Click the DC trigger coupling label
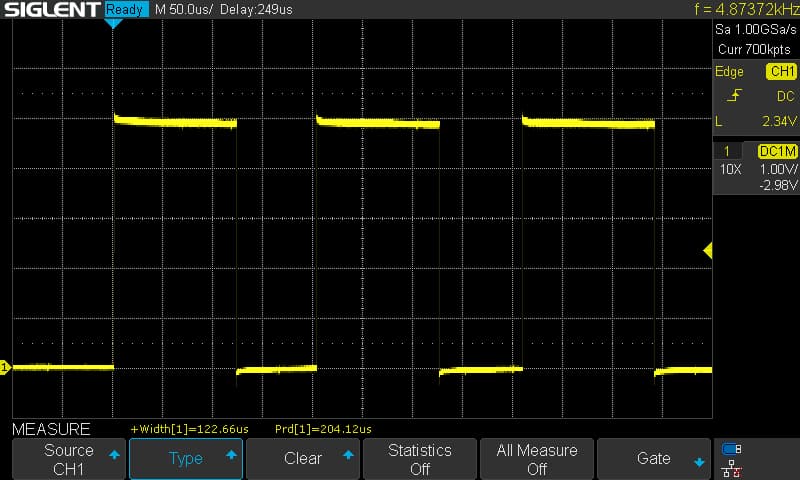The image size is (800, 480). (785, 96)
